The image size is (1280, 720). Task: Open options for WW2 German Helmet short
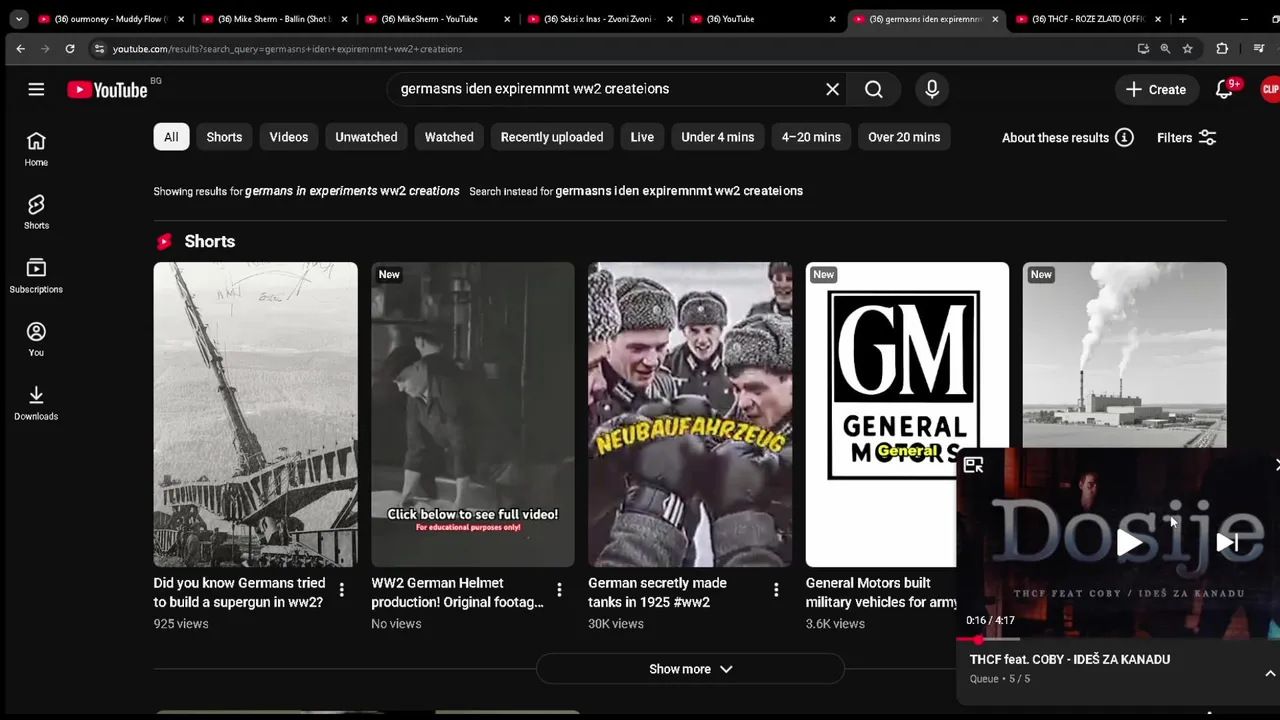(x=559, y=590)
